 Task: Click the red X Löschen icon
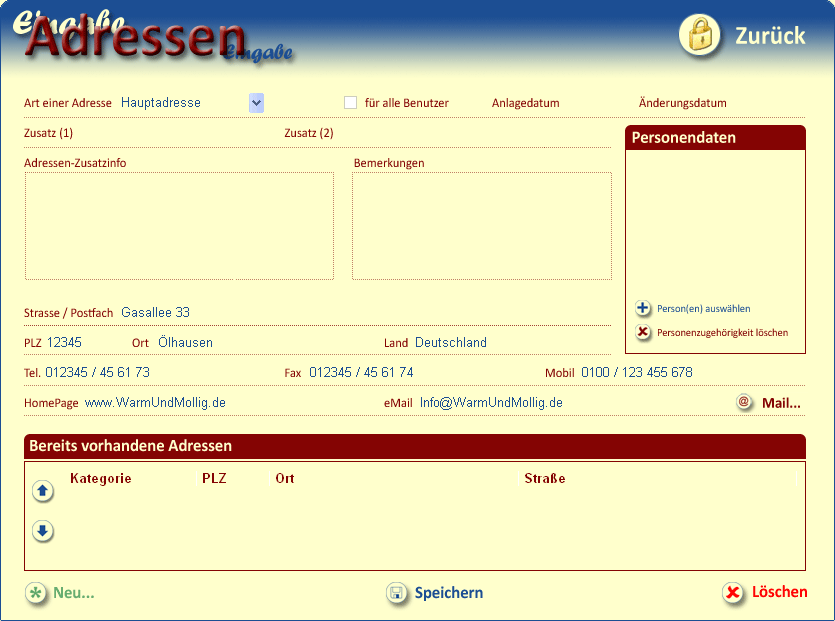tap(733, 592)
